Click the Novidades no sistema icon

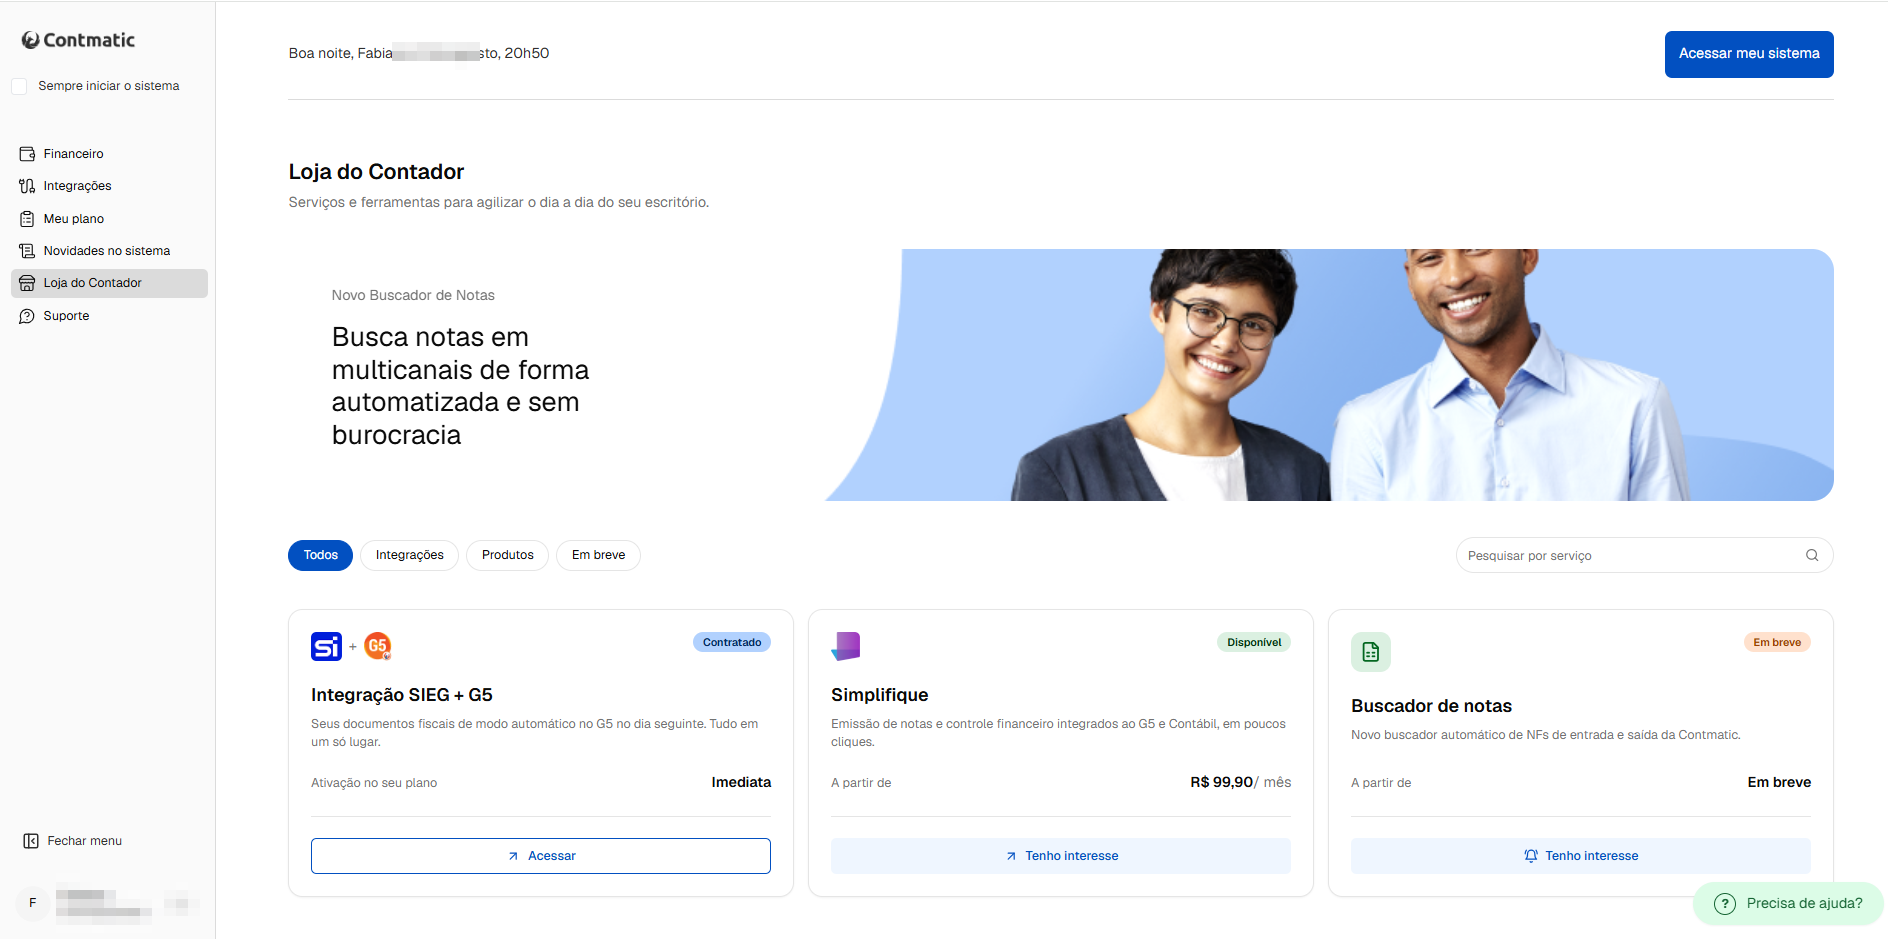point(27,251)
